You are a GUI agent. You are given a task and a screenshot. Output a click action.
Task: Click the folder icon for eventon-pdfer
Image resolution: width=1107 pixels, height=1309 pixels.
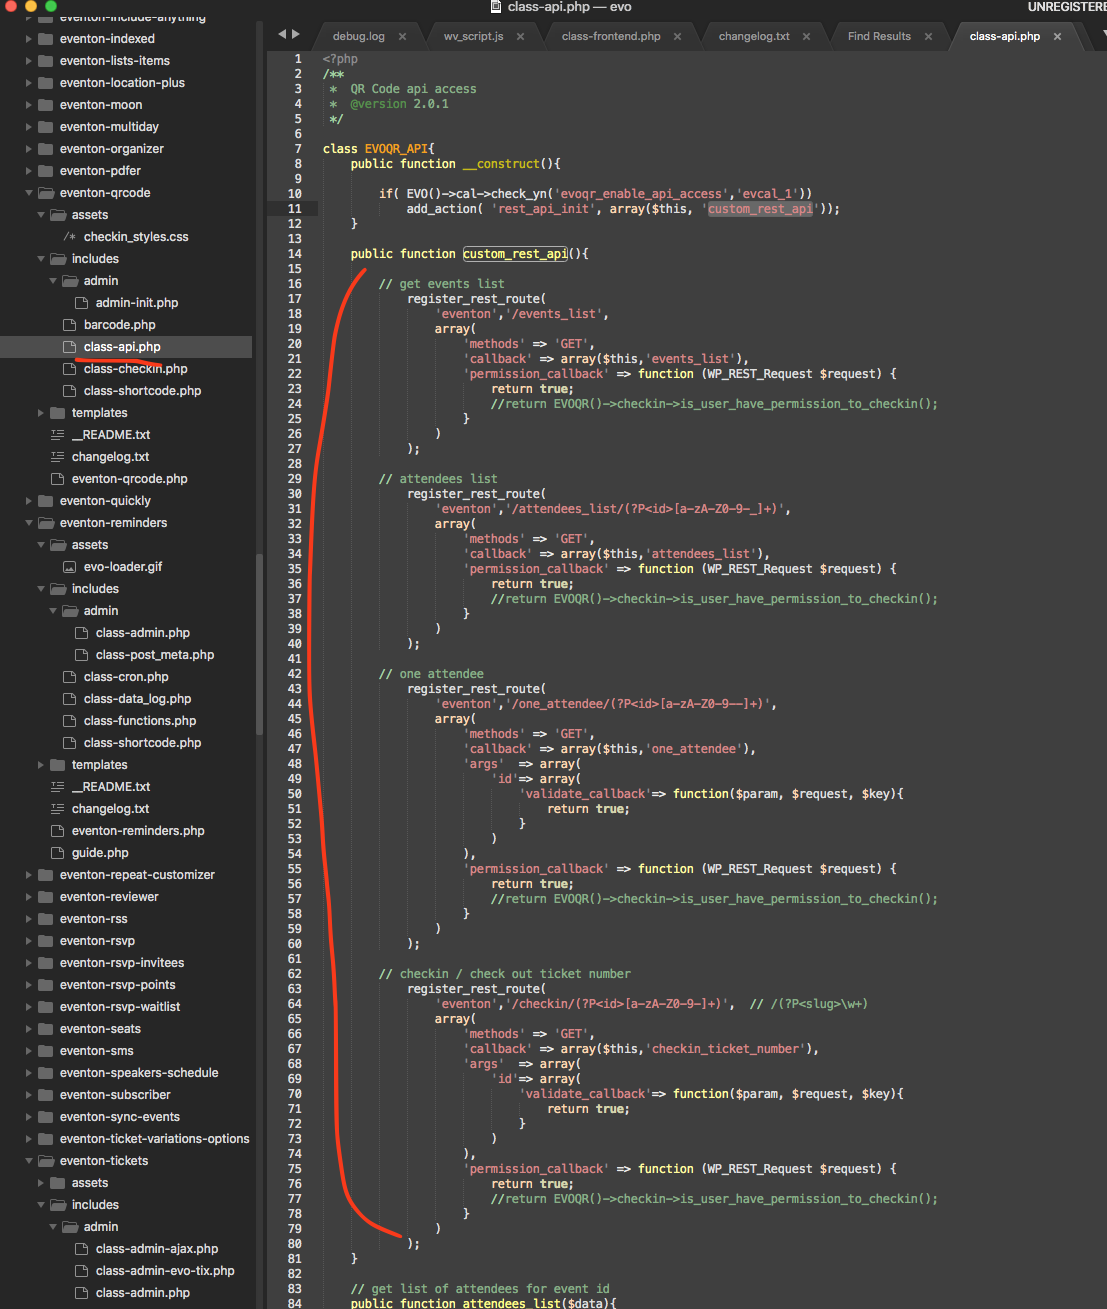click(x=45, y=171)
